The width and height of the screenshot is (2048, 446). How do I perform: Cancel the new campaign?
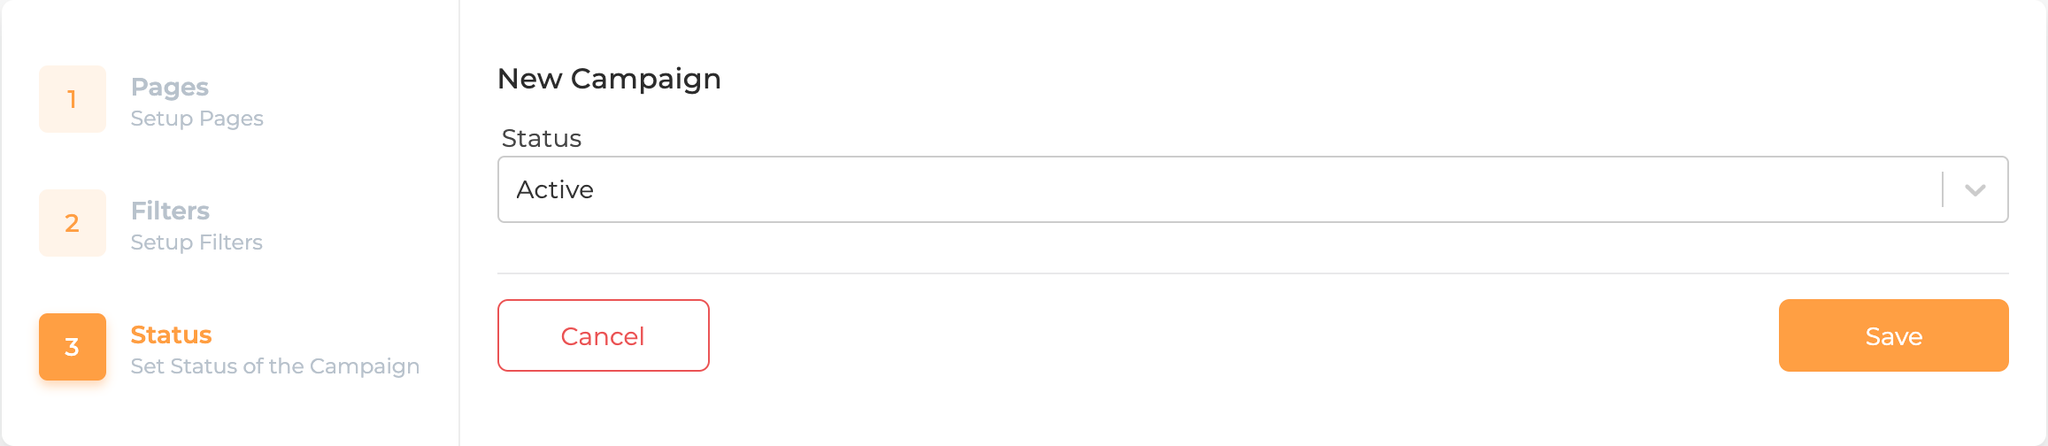603,336
